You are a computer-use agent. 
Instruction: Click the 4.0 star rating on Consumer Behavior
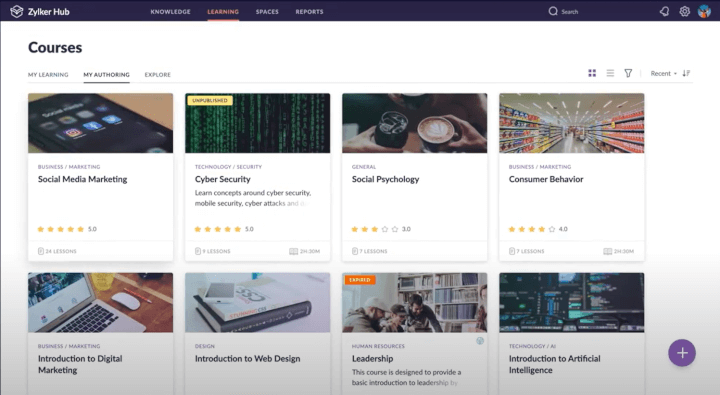pos(538,229)
